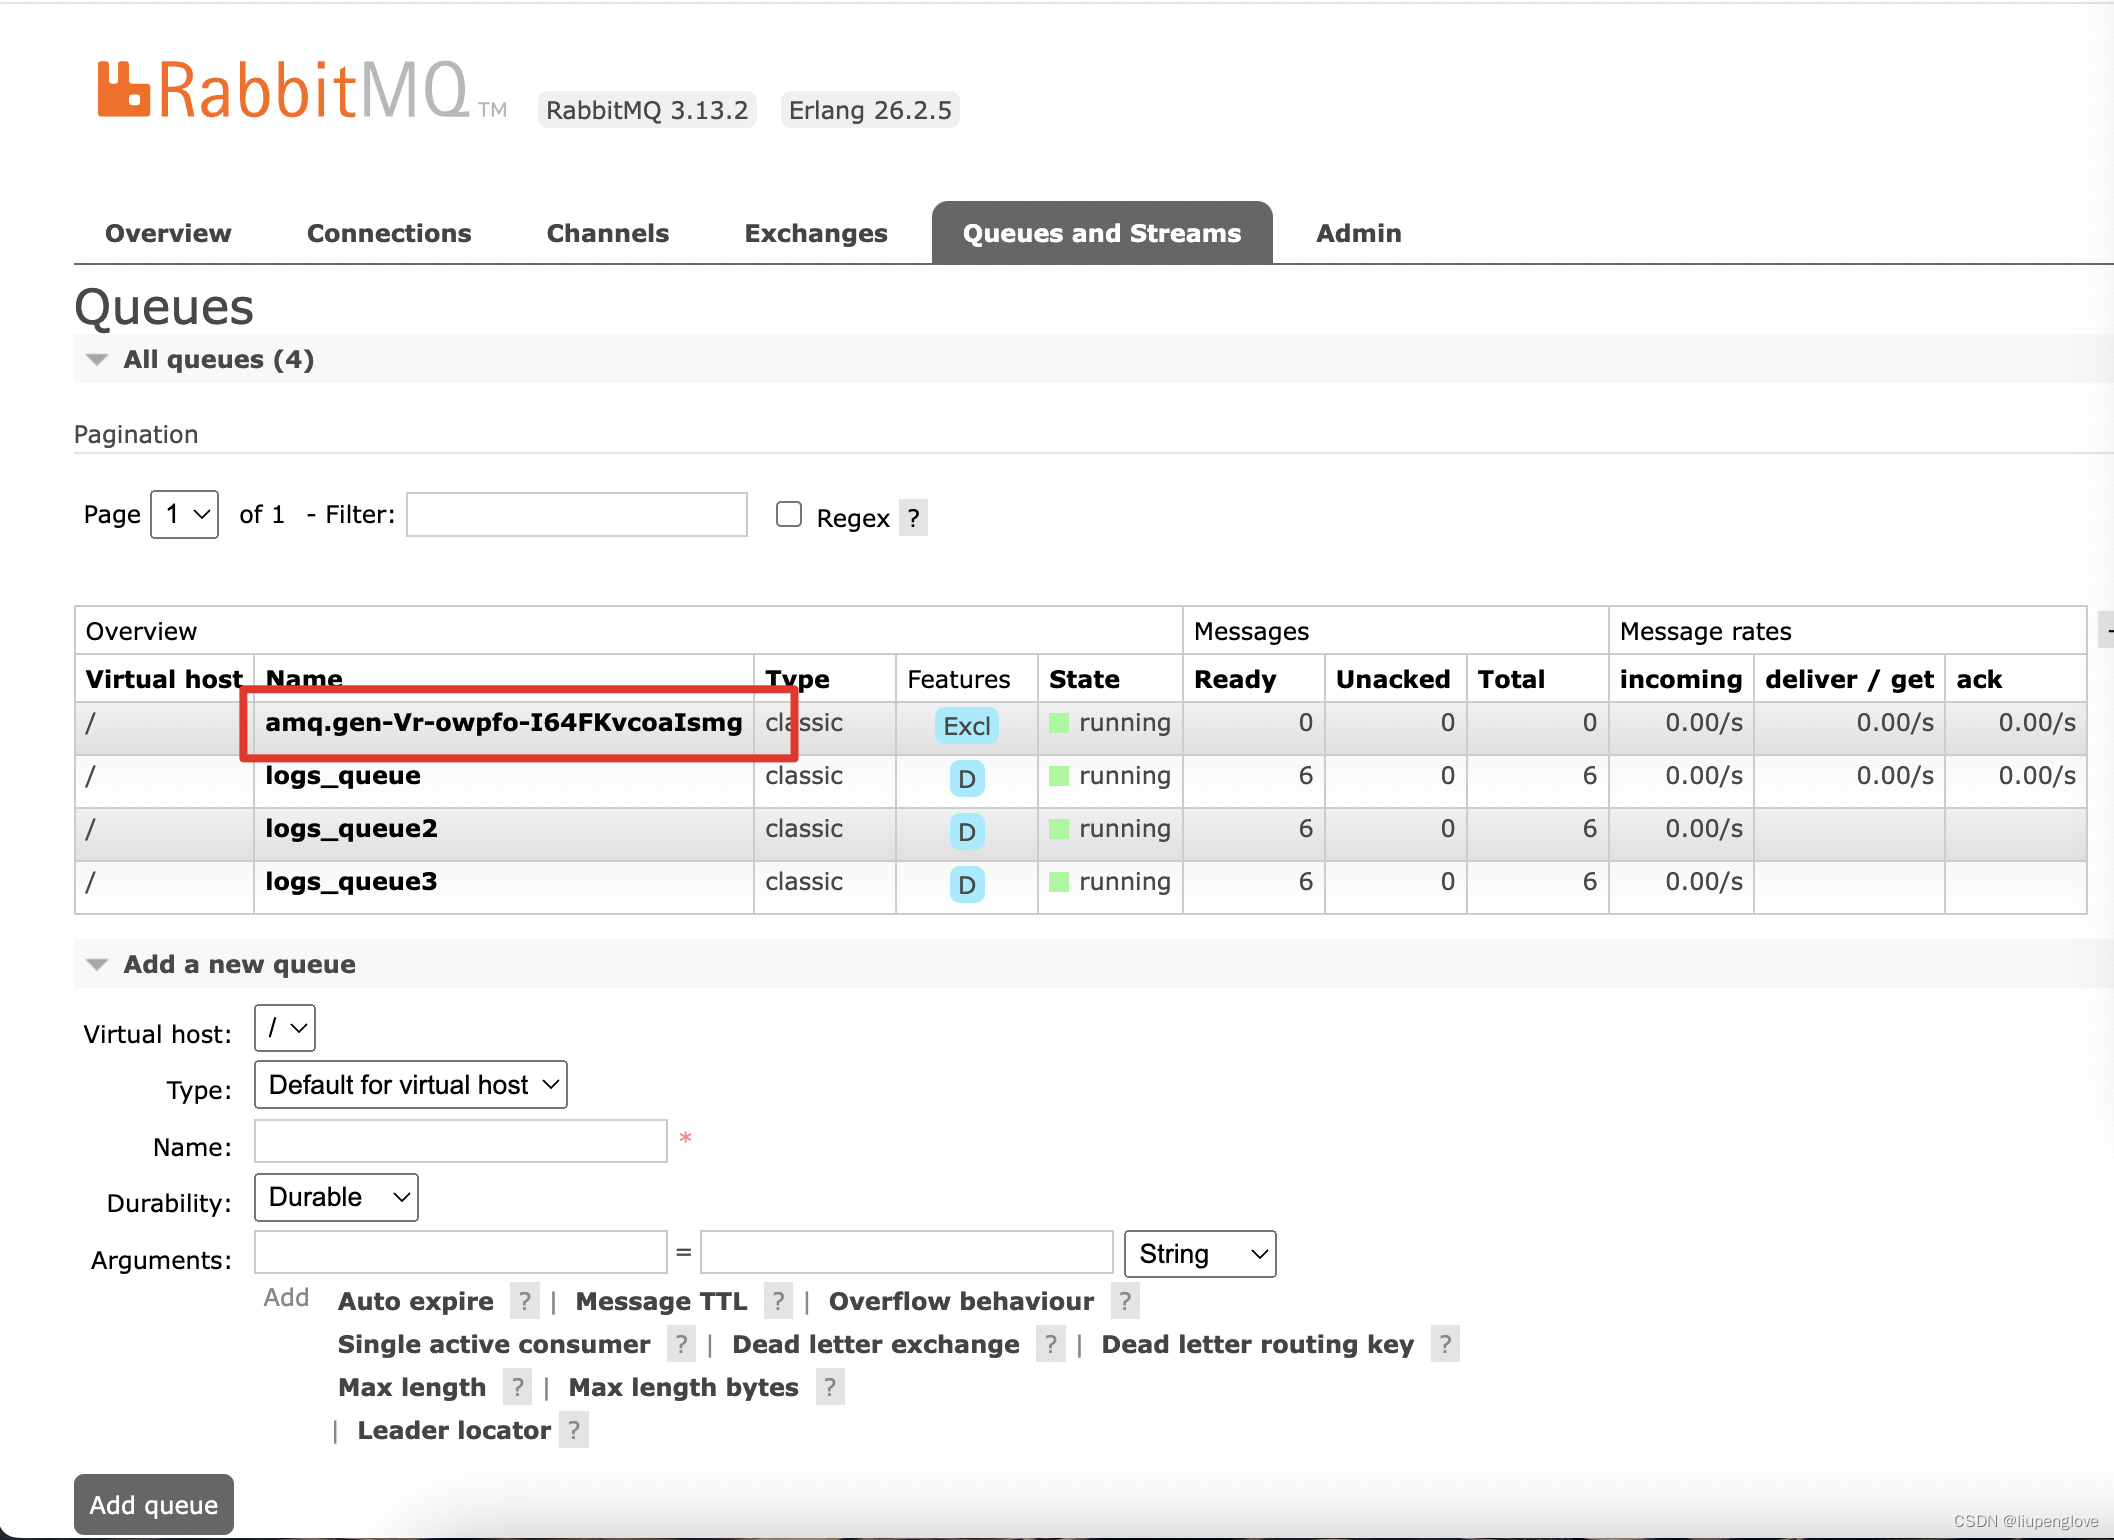Click the Overflow behaviour help icon

pyautogui.click(x=1125, y=1301)
